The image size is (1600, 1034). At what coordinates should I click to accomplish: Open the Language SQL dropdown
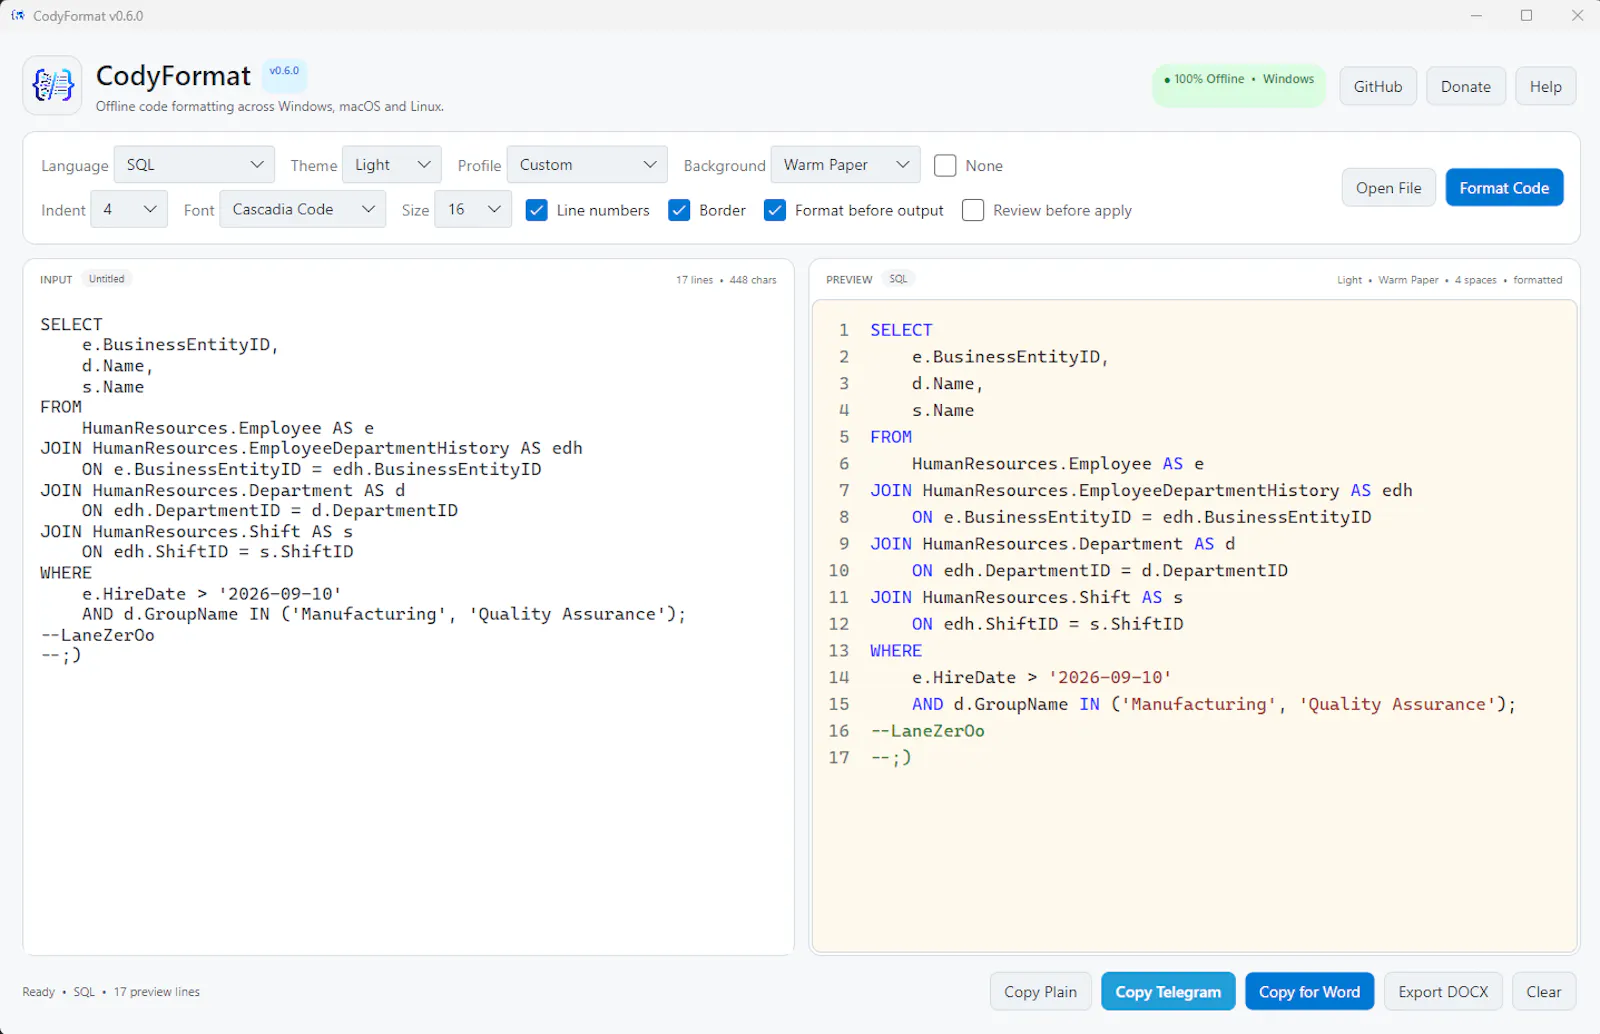194,165
